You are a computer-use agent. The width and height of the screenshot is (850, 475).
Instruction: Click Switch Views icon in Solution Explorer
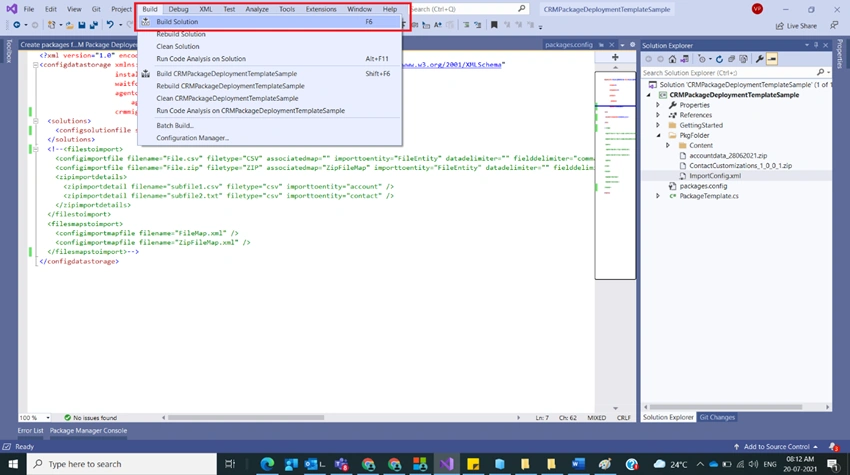pos(685,59)
